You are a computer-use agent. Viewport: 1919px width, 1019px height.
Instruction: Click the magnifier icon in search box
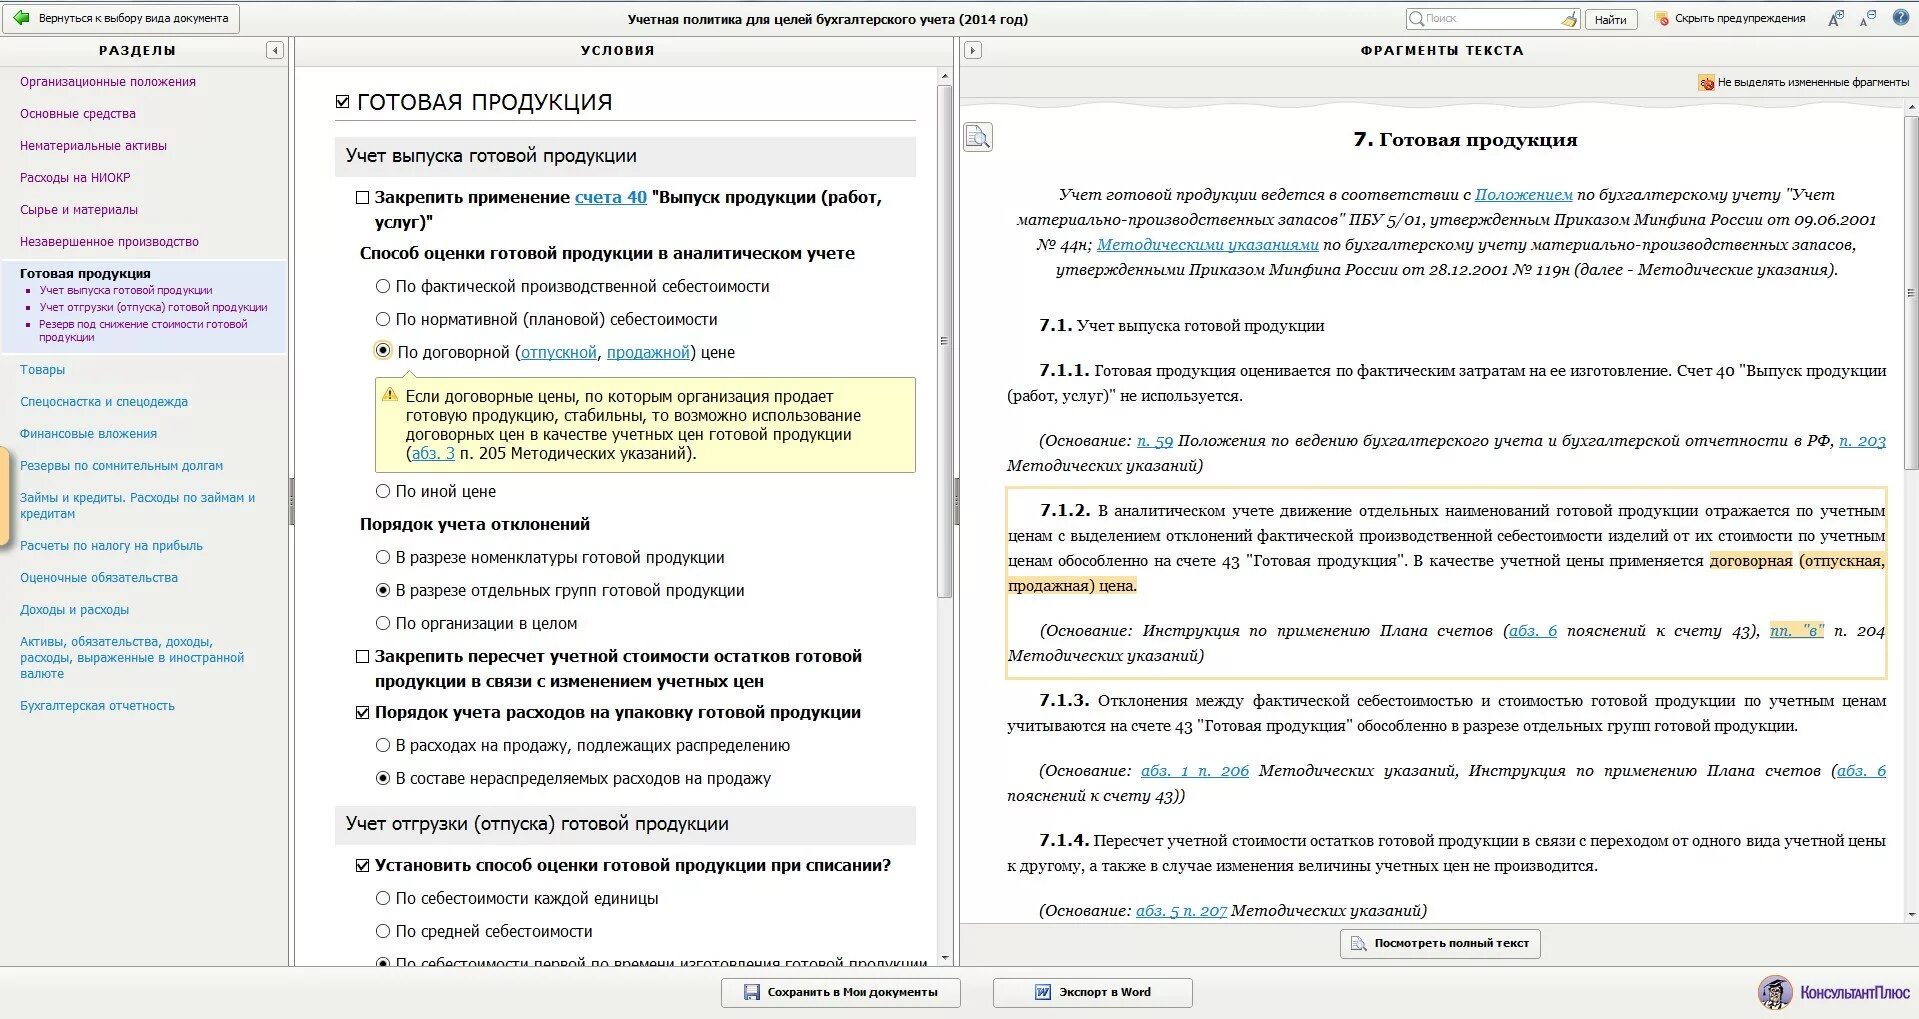1416,19
